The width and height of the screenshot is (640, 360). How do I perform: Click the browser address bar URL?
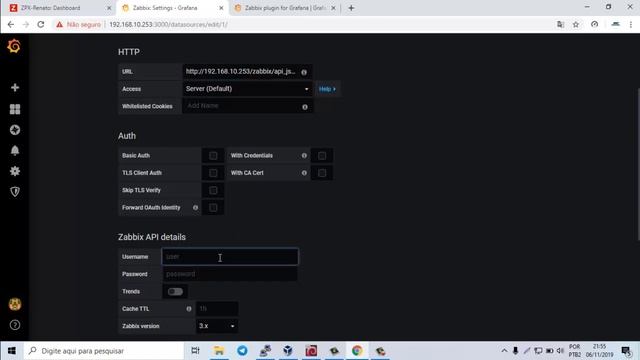[168, 24]
